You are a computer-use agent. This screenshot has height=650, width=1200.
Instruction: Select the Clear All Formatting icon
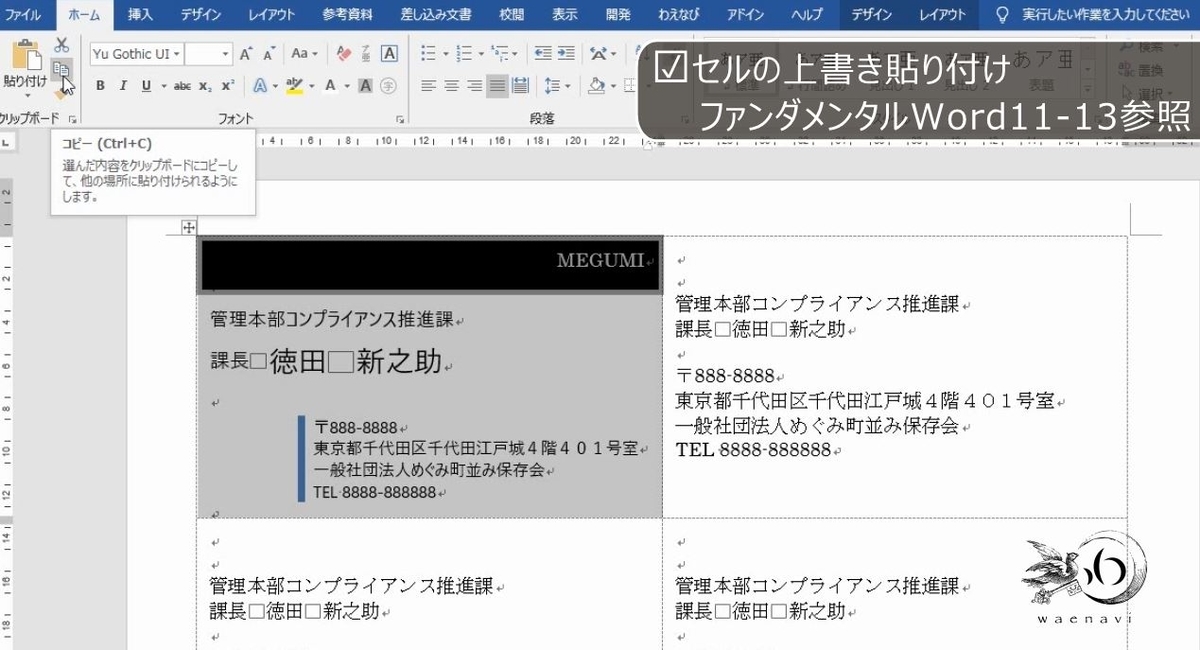(344, 53)
